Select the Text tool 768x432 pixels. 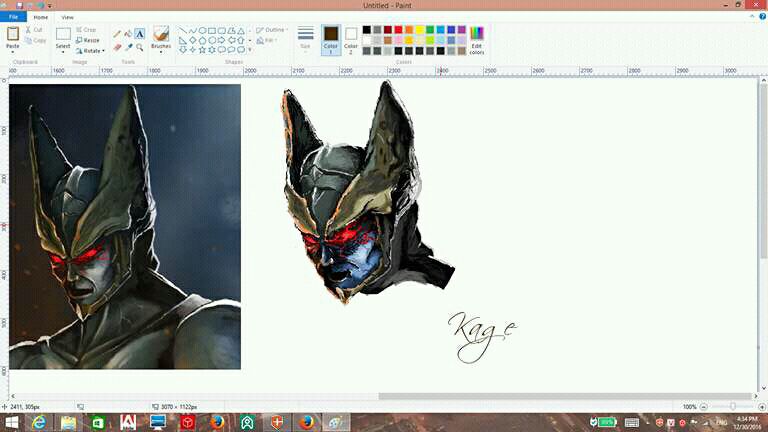140,34
